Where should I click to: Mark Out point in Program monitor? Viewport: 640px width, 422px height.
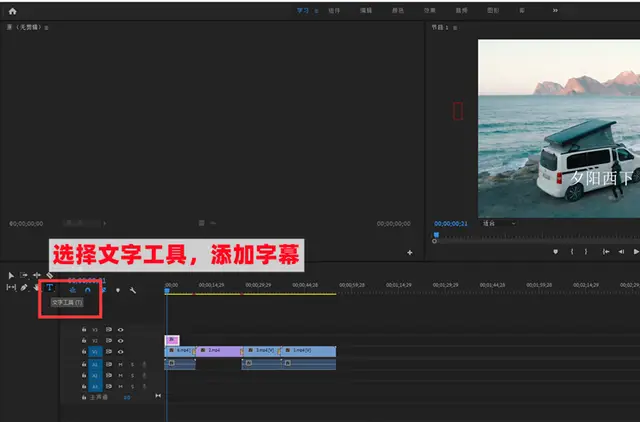coord(586,252)
